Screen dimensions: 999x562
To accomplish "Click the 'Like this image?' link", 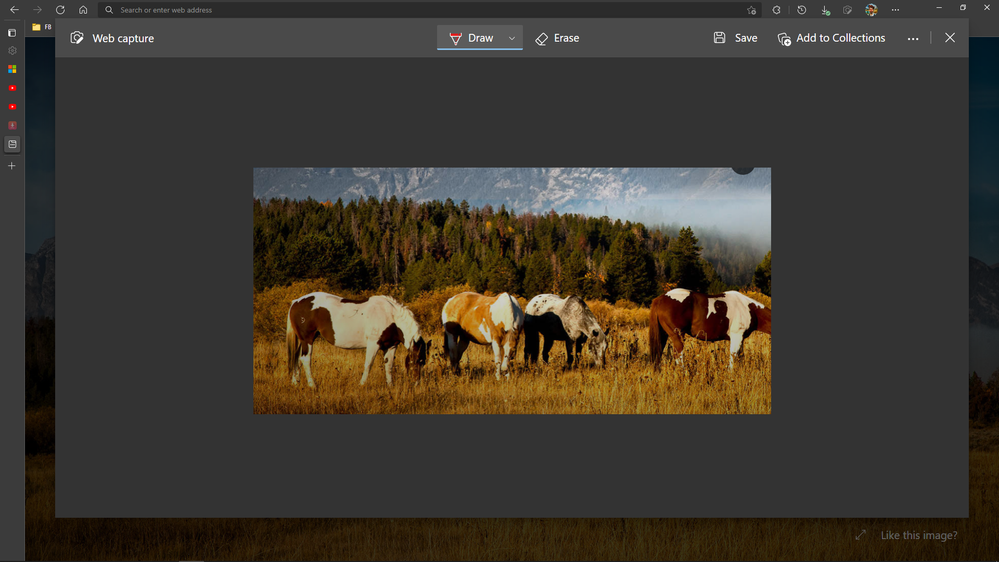I will click(x=919, y=535).
